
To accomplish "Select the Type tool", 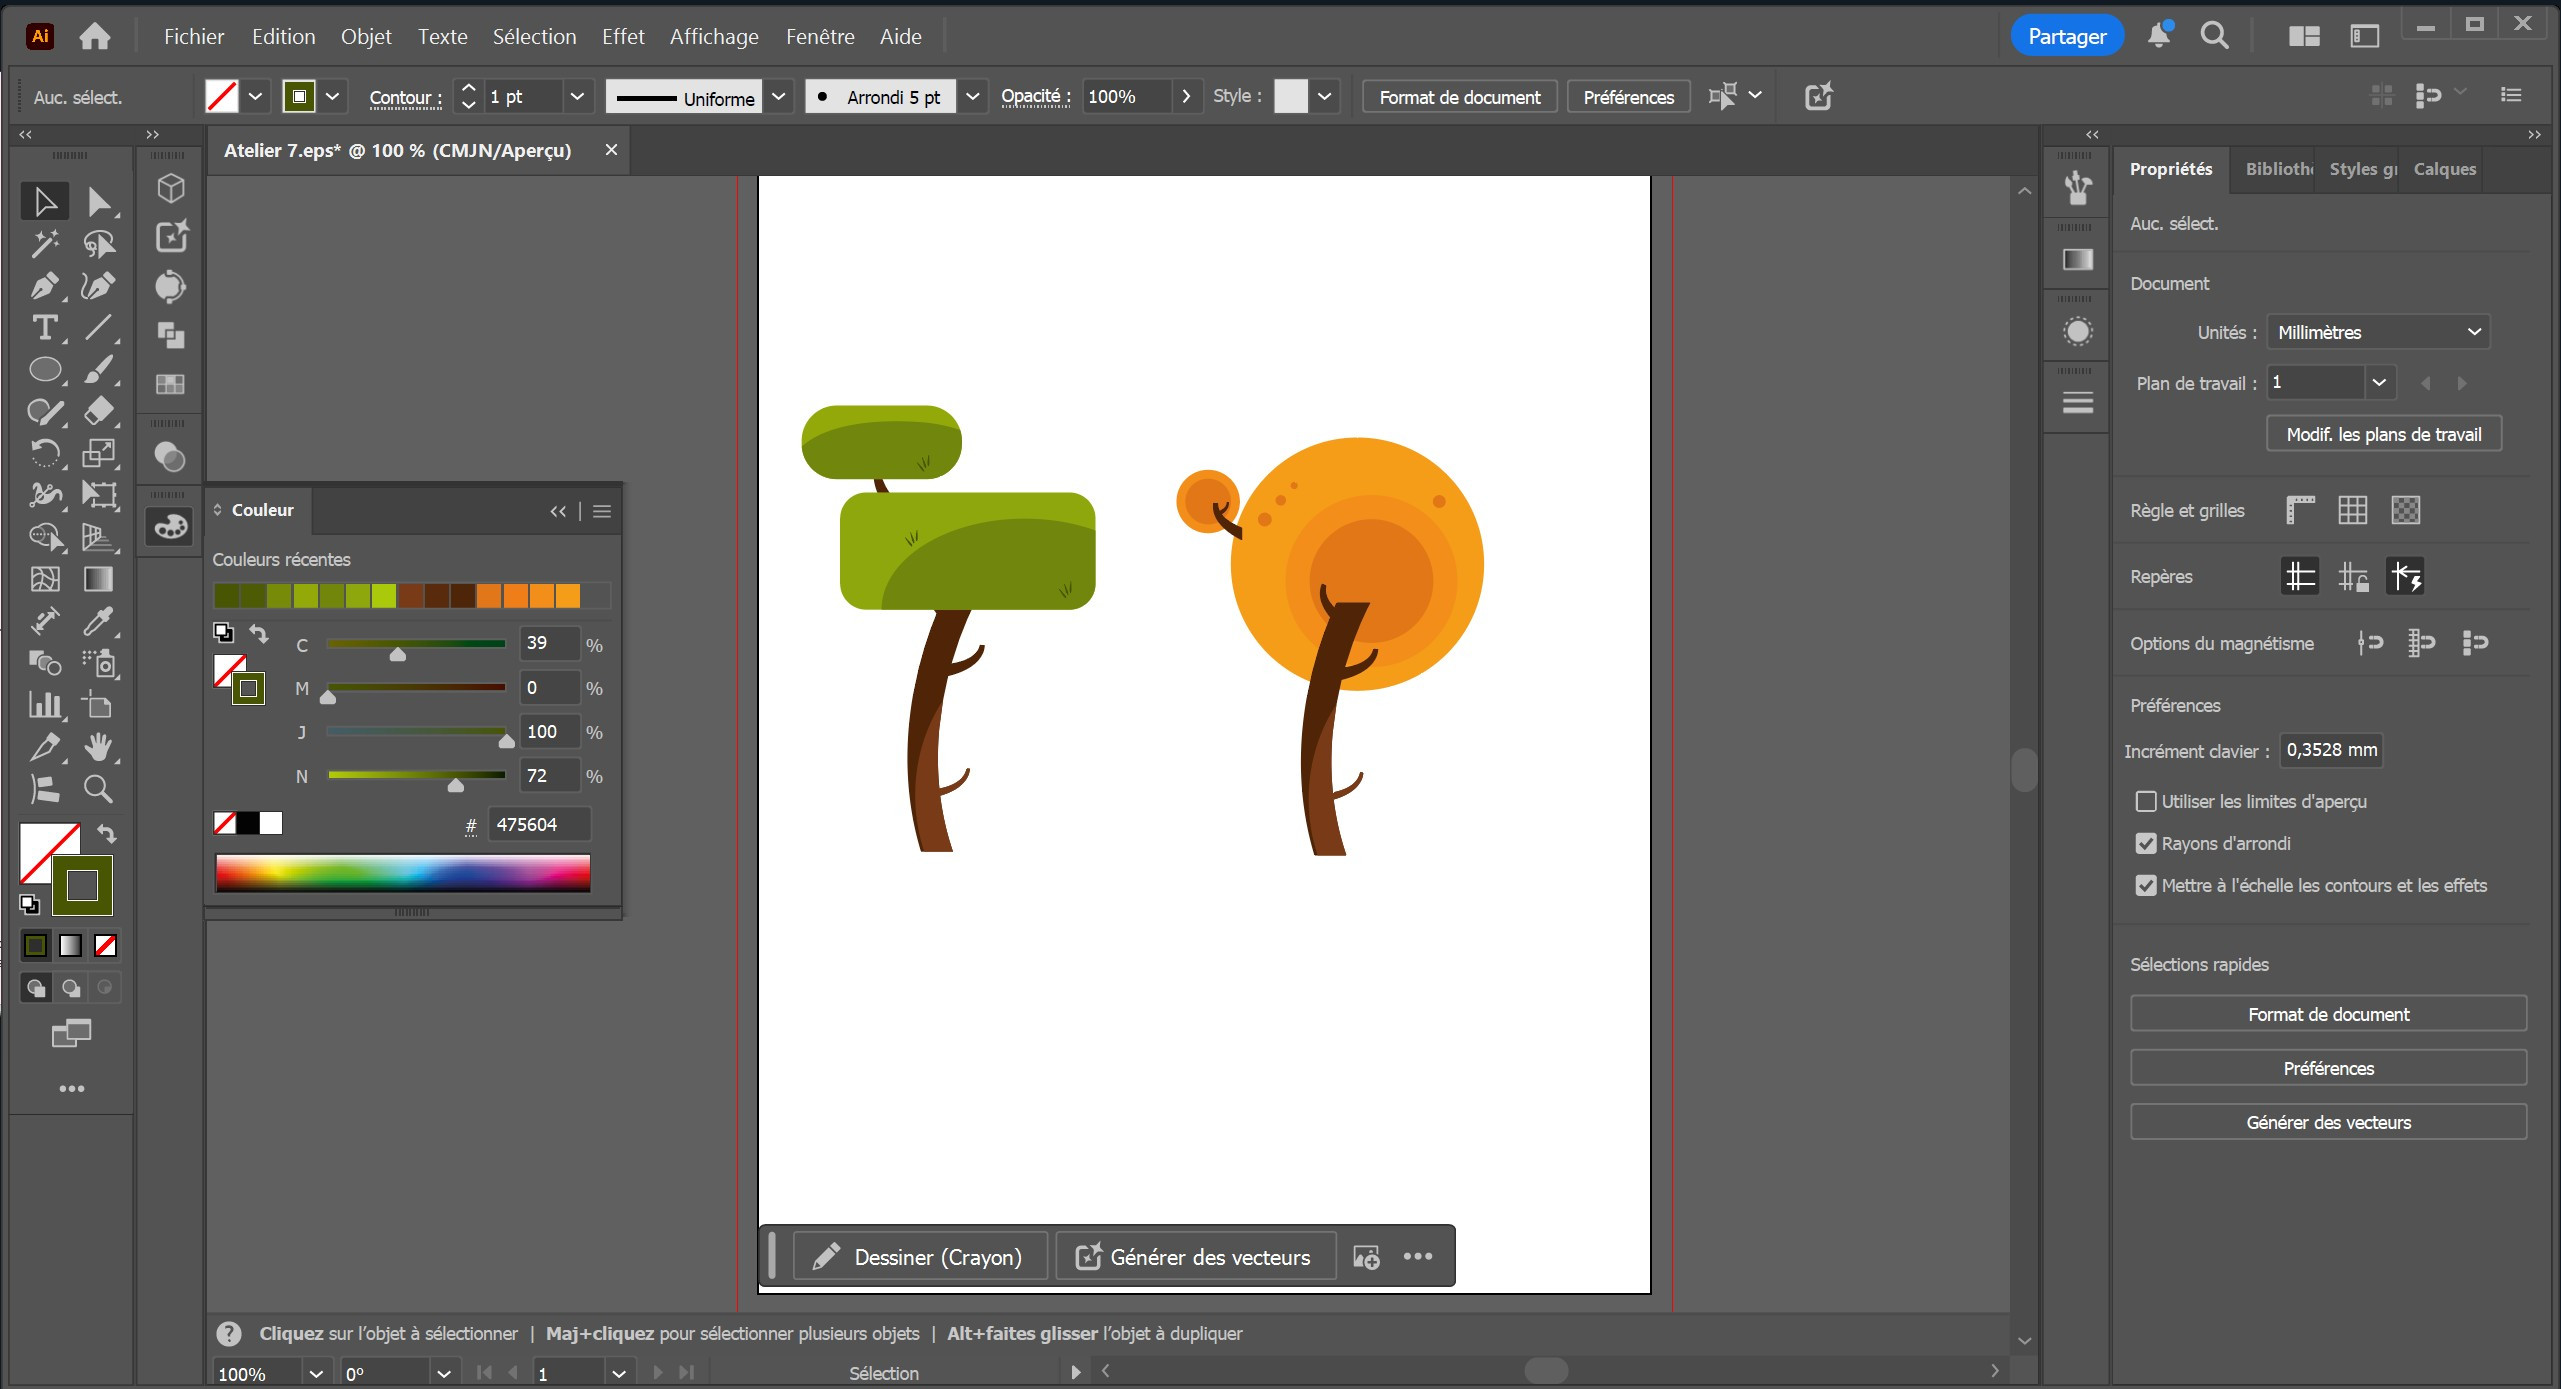I will (x=44, y=328).
